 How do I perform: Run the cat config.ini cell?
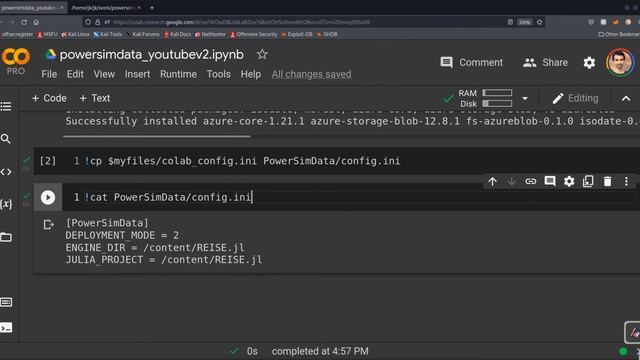pos(48,198)
